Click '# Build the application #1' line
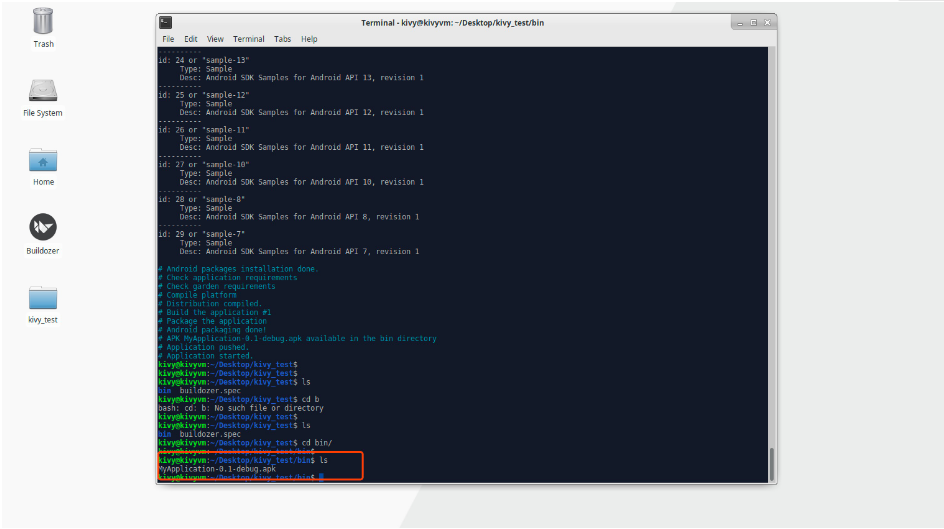 pos(215,312)
